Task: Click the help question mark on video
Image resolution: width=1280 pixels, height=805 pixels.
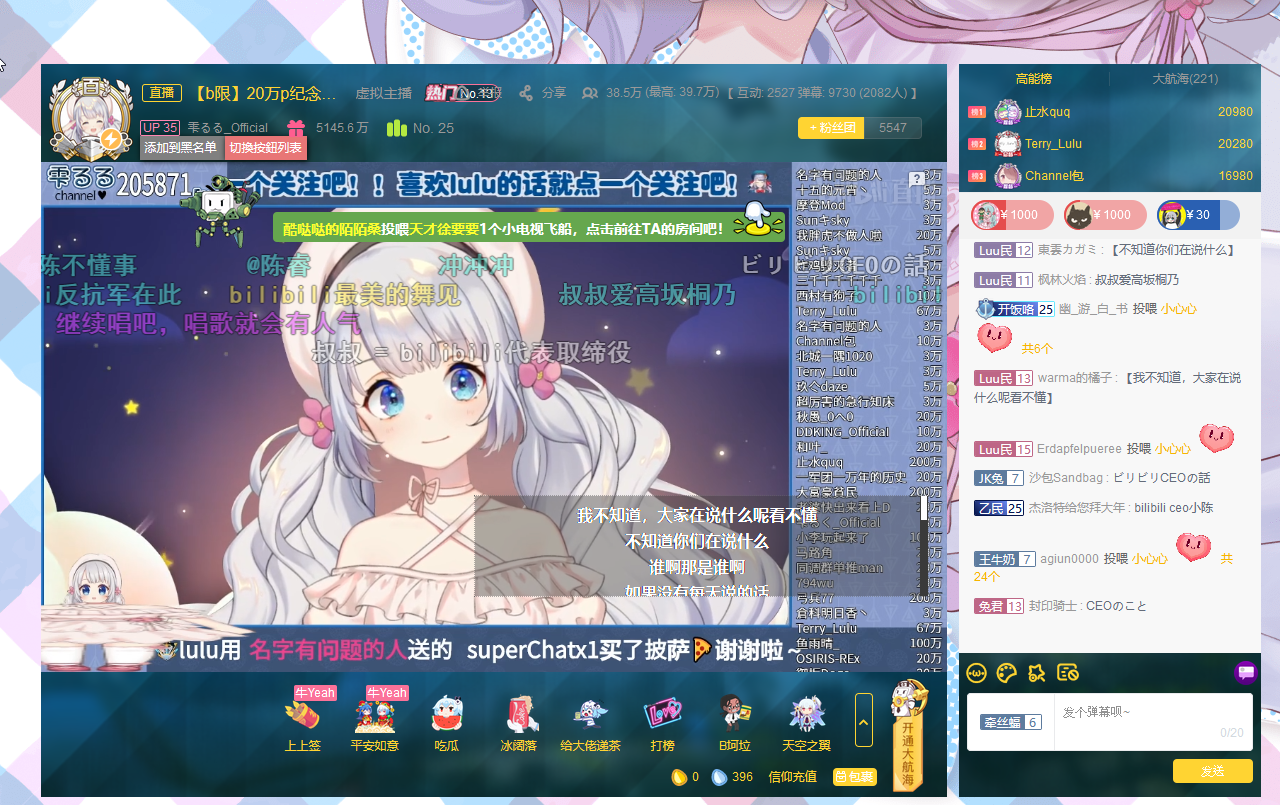Action: 915,179
